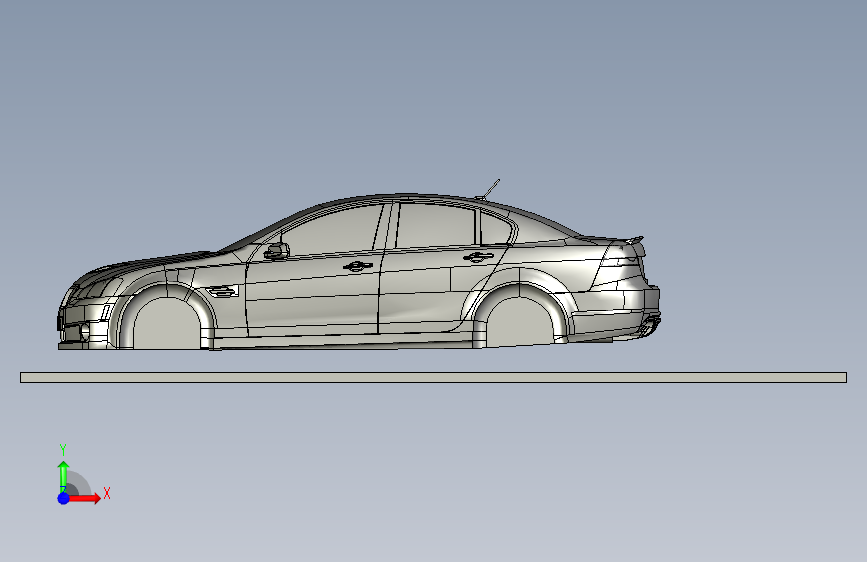Select the front door window glass
867x562 pixels.
pos(332,230)
